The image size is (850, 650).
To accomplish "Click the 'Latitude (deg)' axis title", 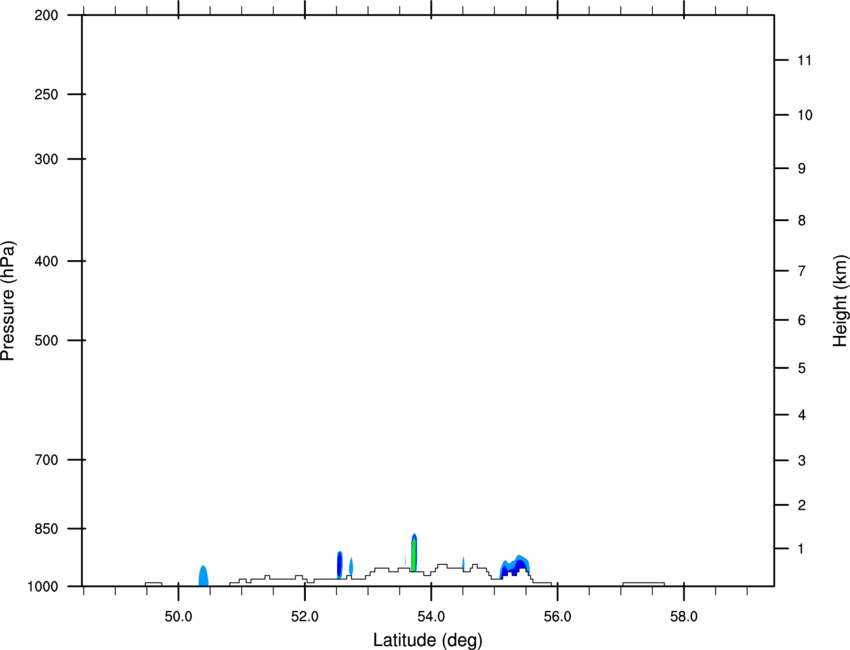I will click(427, 640).
